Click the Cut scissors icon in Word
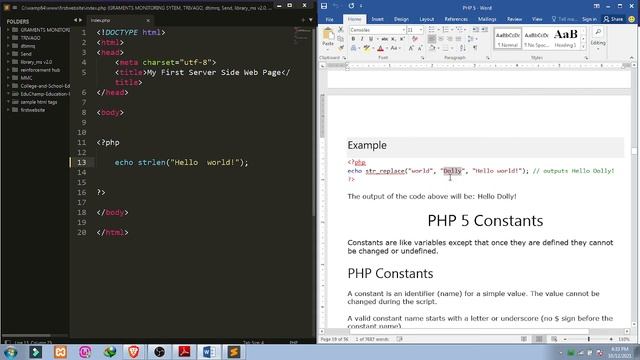The width and height of the screenshot is (640, 360). [x=341, y=29]
